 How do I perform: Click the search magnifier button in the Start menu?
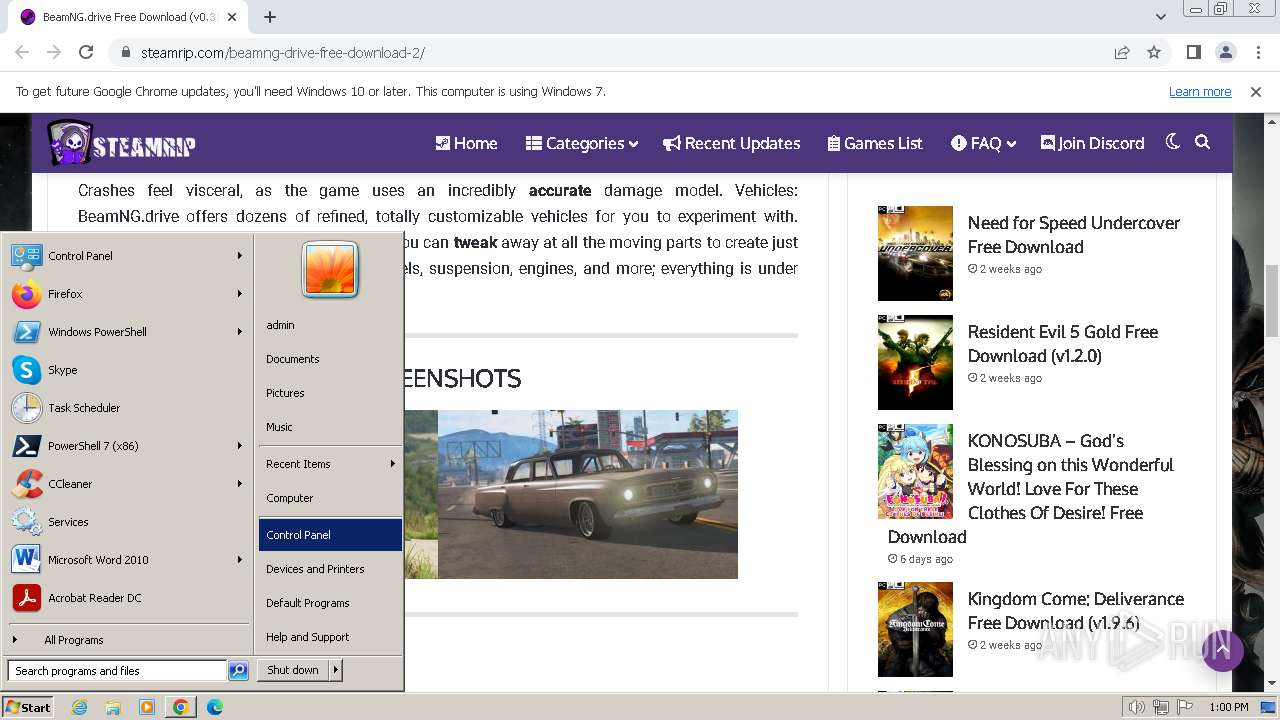click(x=238, y=671)
